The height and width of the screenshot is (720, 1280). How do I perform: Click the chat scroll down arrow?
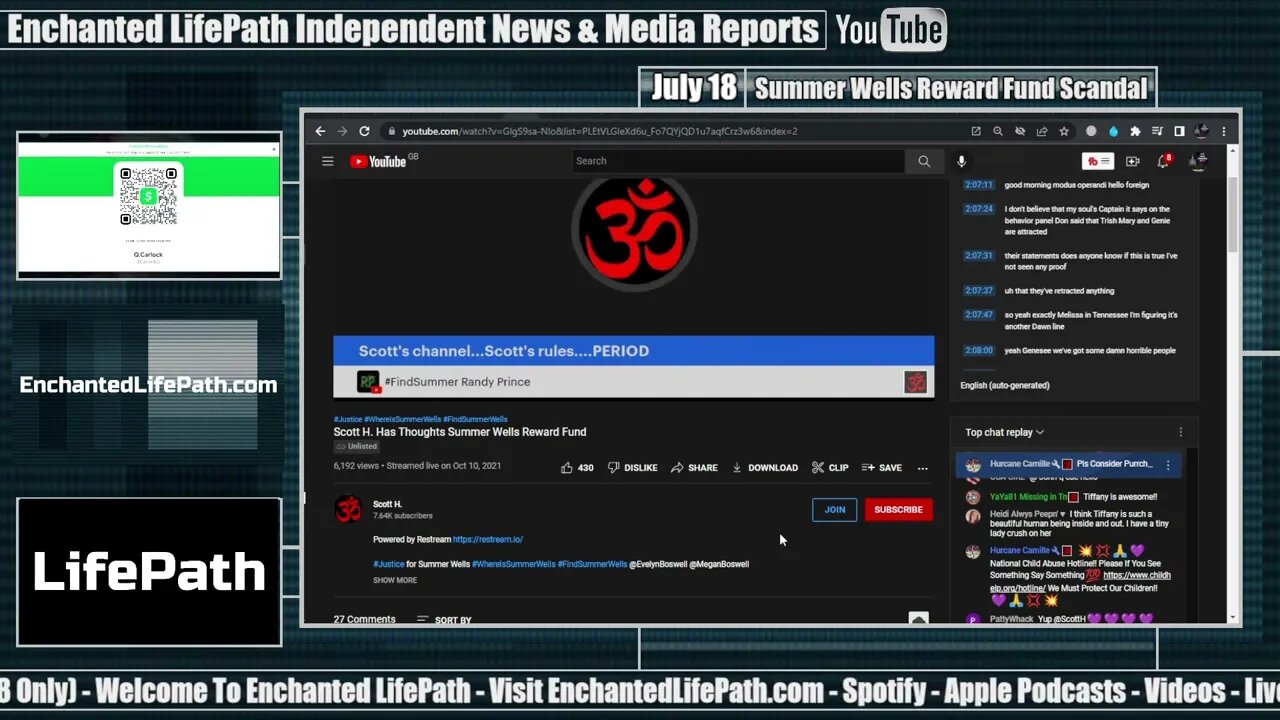918,619
